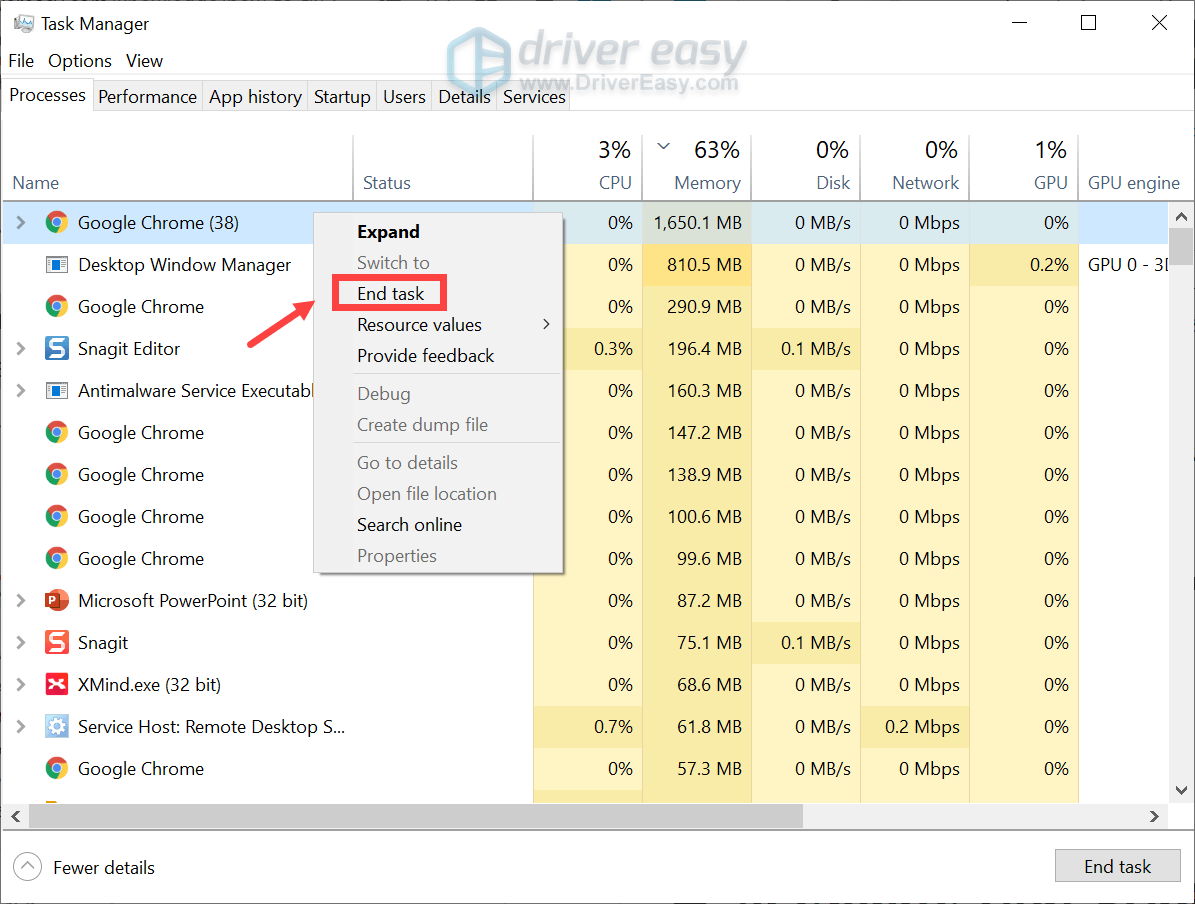Click the Antimalware Service Executable icon

pyautogui.click(x=56, y=390)
